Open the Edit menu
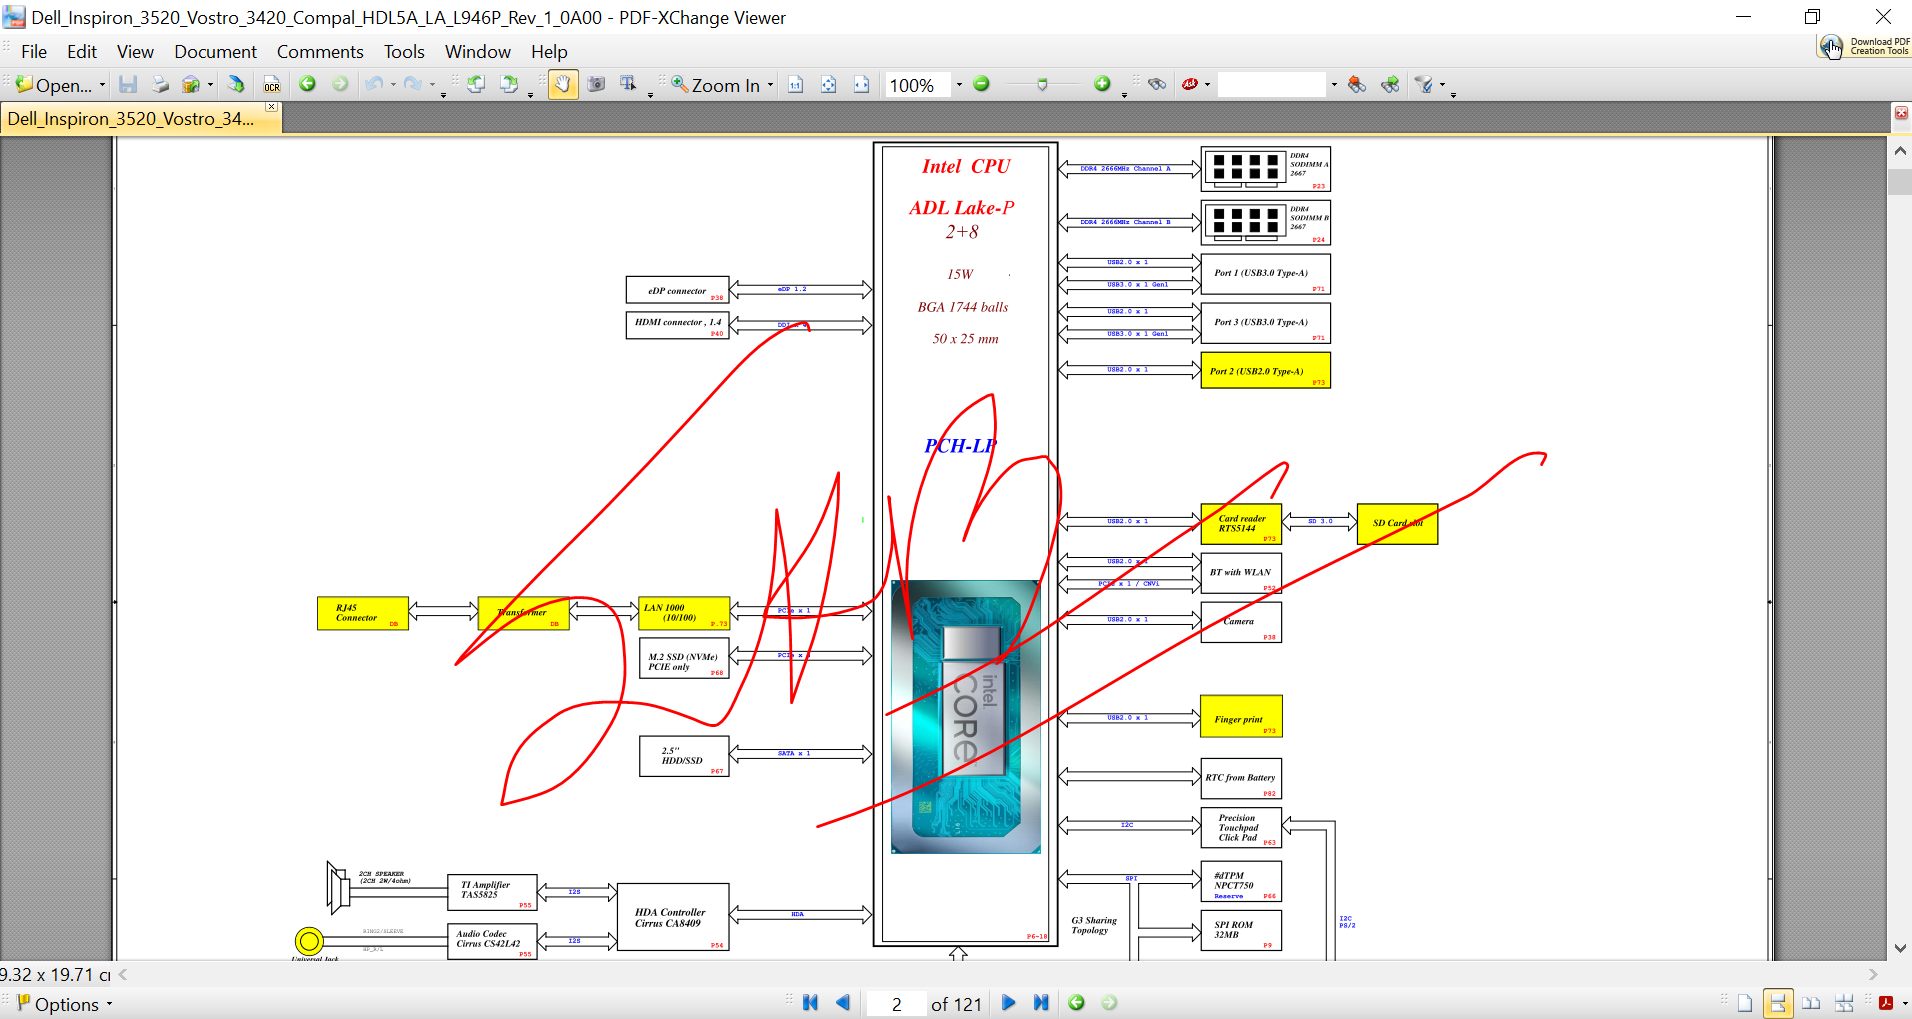Image resolution: width=1912 pixels, height=1019 pixels. coord(82,52)
